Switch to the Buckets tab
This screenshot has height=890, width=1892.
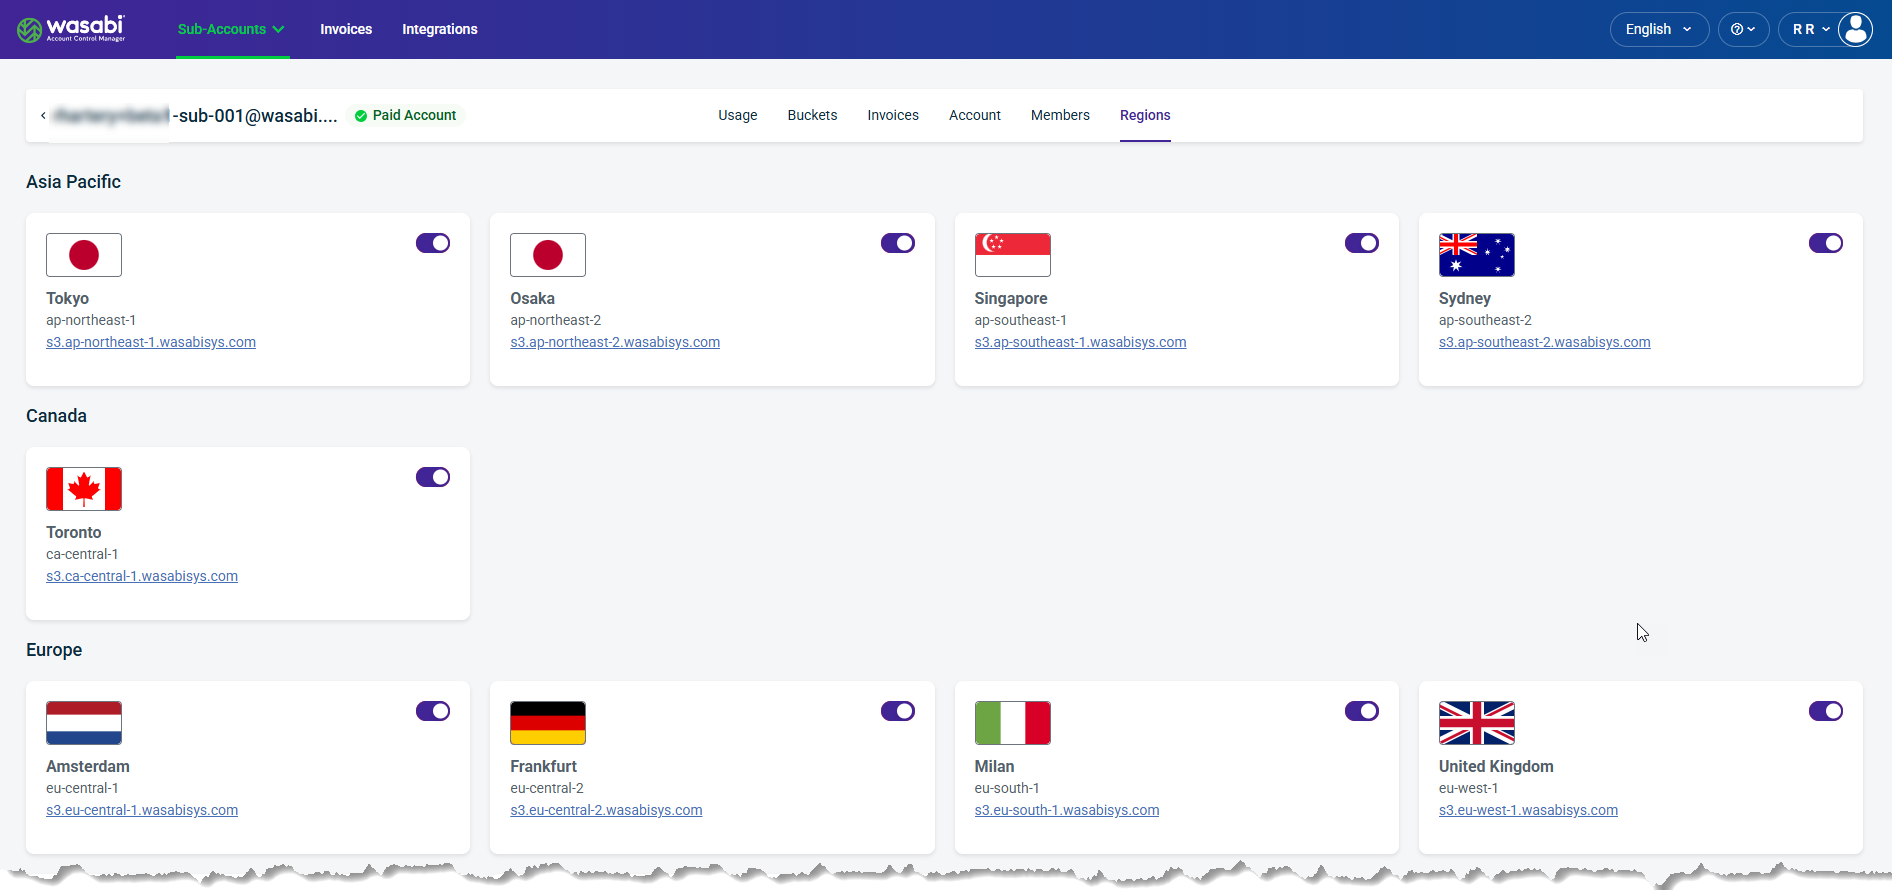812,115
